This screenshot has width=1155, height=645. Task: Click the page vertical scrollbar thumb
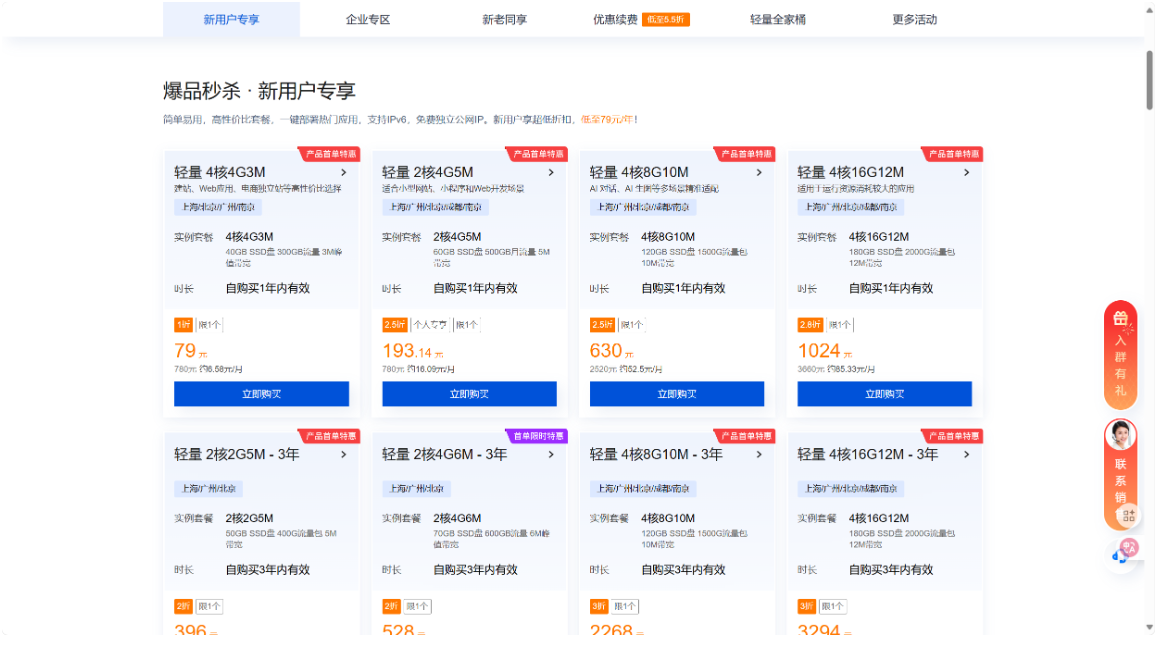1149,80
